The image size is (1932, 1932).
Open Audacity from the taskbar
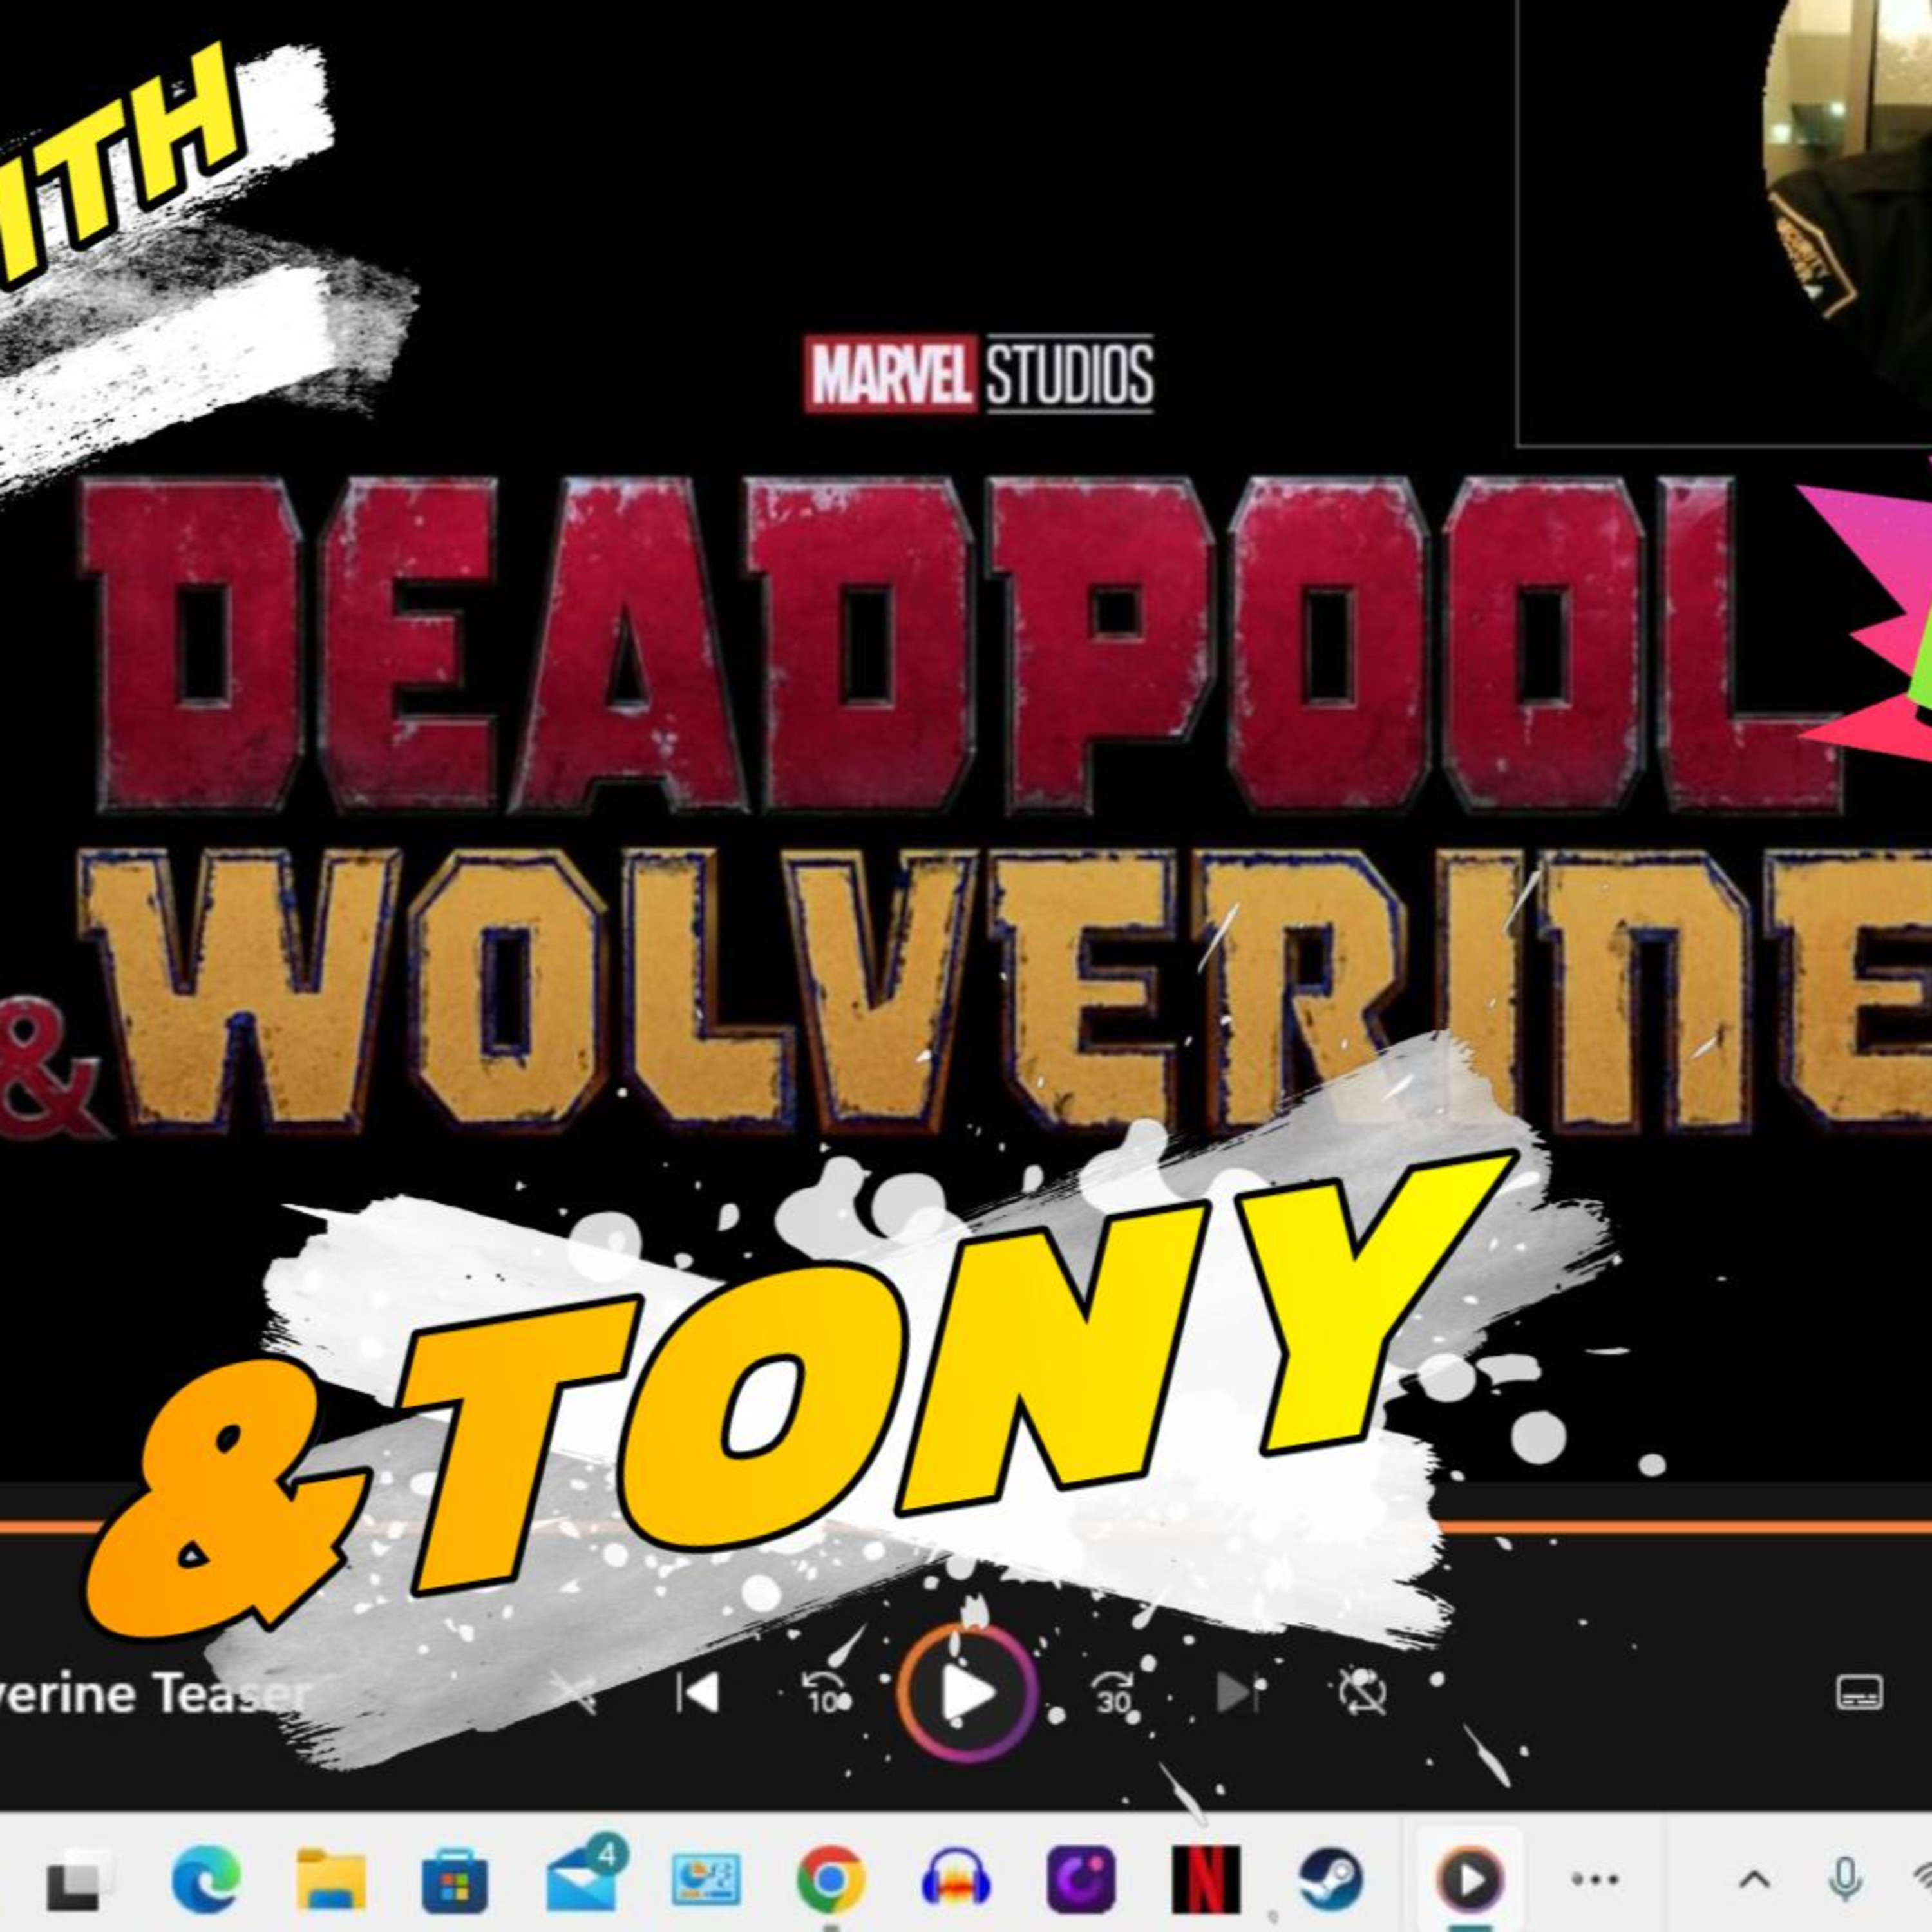coord(956,1880)
